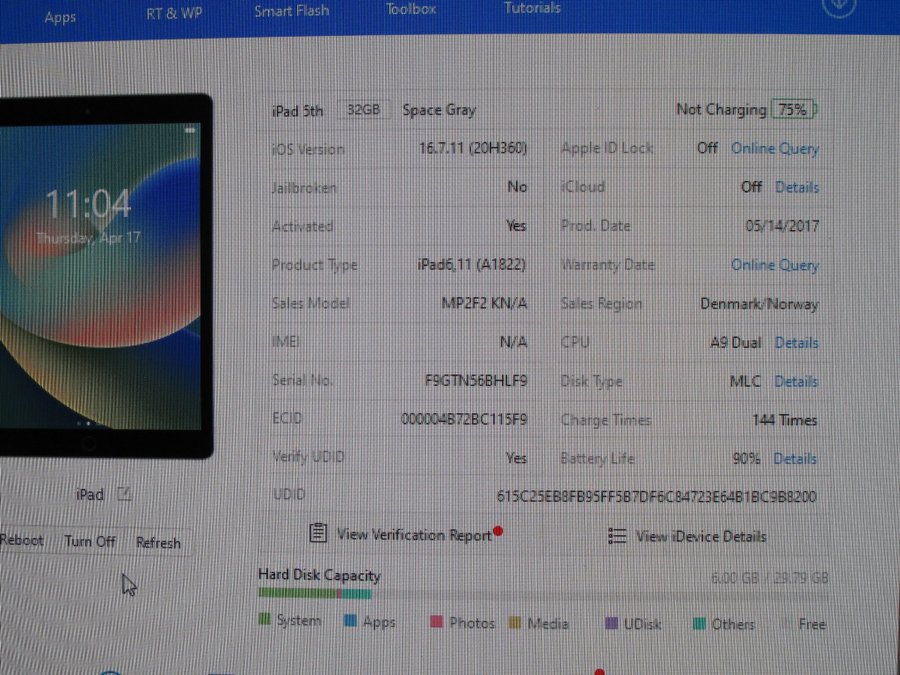The width and height of the screenshot is (900, 675).
Task: Click the purple UDisk legend swatch
Action: point(612,623)
